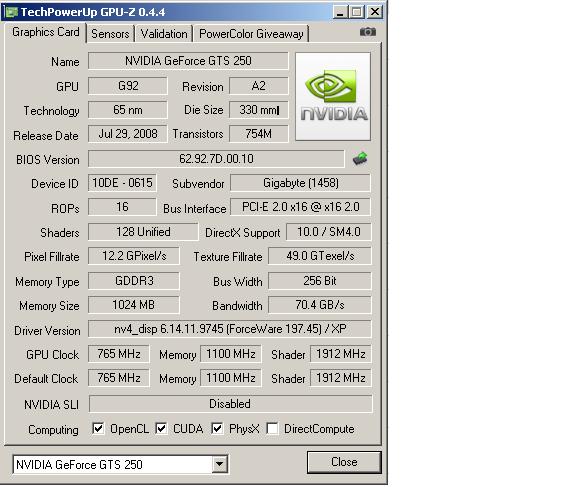
Task: Click the Bus Width field 256 Bit
Action: (x=320, y=281)
